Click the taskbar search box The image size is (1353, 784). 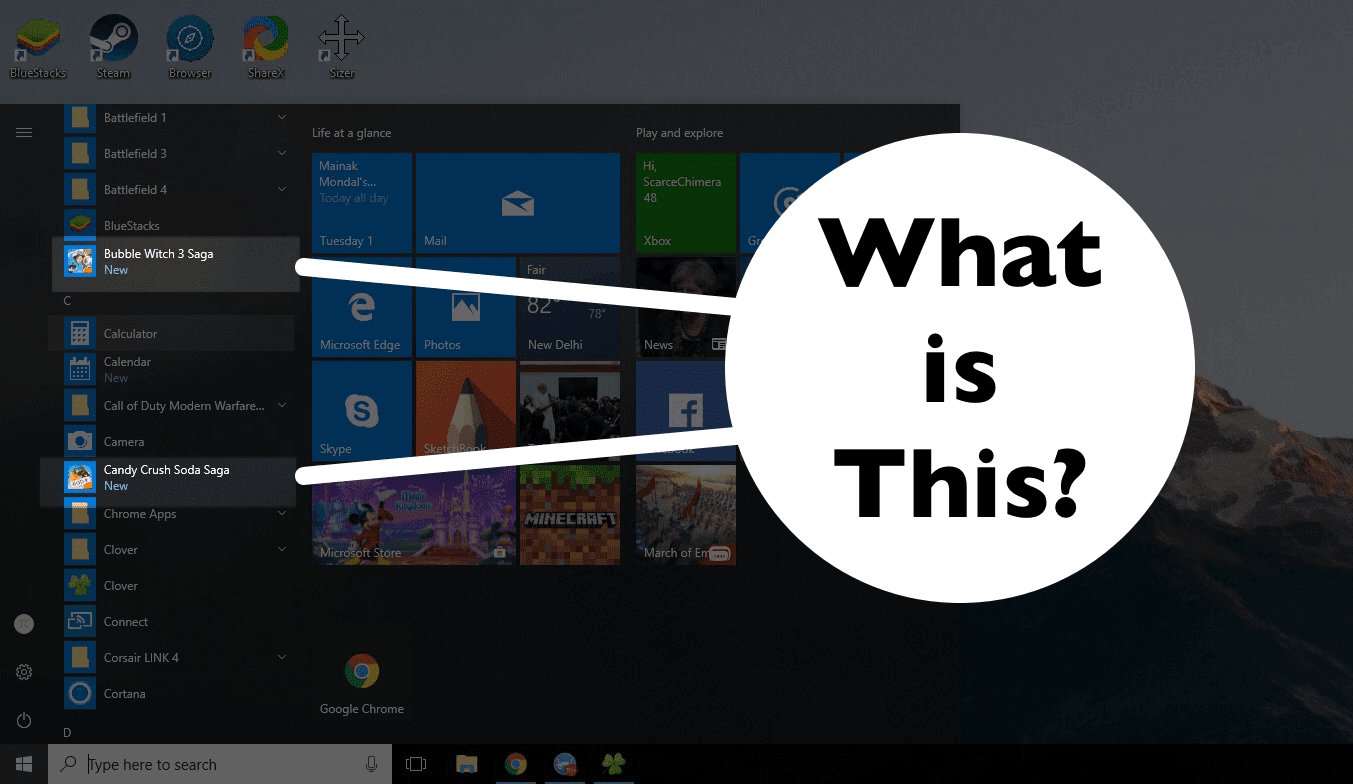pyautogui.click(x=220, y=764)
